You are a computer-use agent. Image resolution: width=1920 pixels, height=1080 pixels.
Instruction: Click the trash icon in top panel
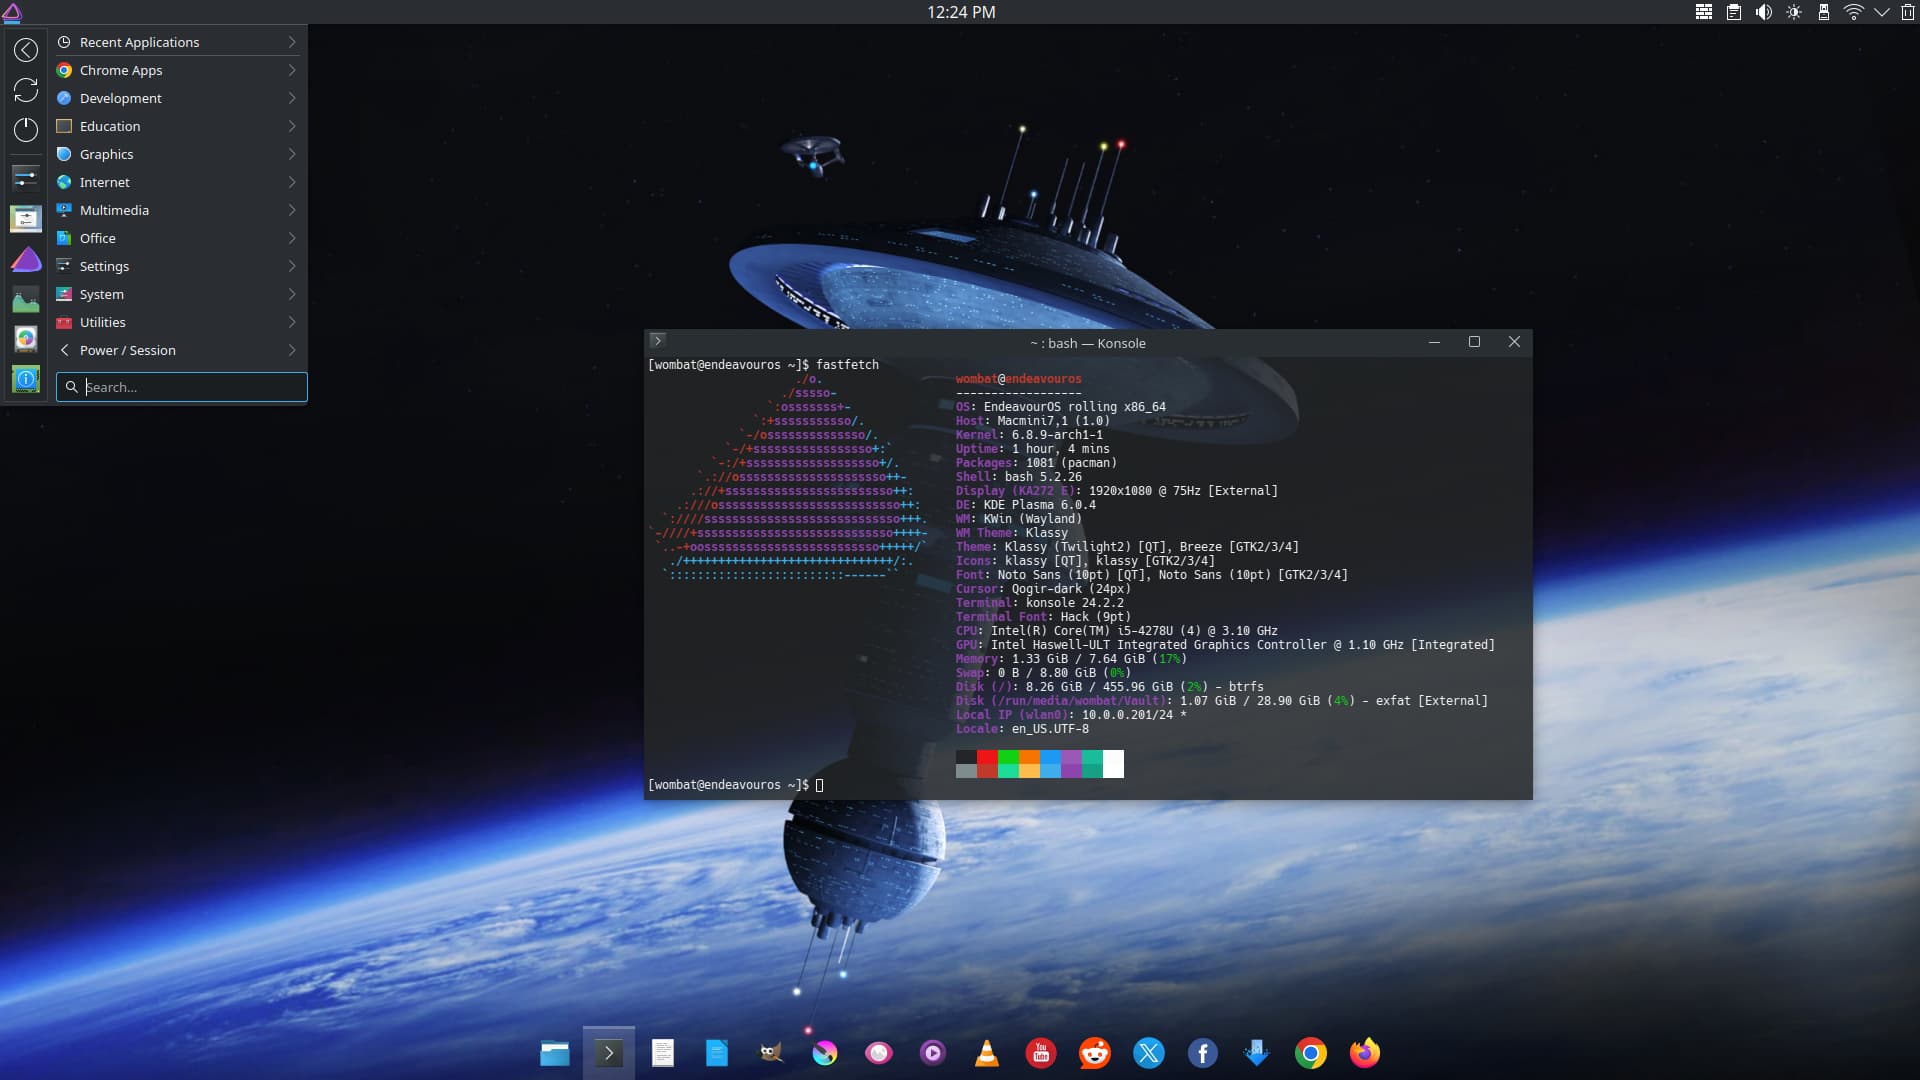click(x=1907, y=12)
